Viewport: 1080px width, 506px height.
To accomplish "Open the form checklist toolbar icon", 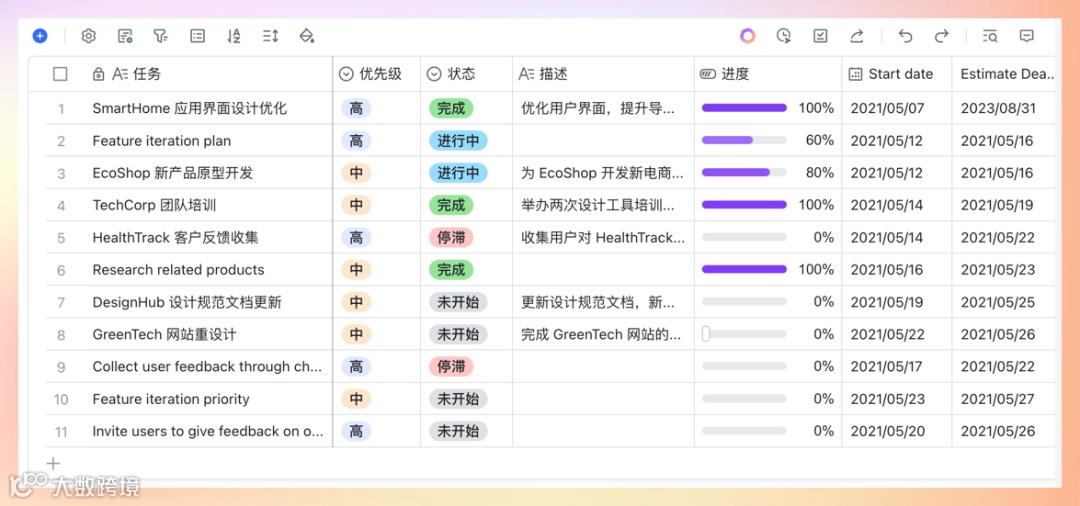I will coord(820,36).
